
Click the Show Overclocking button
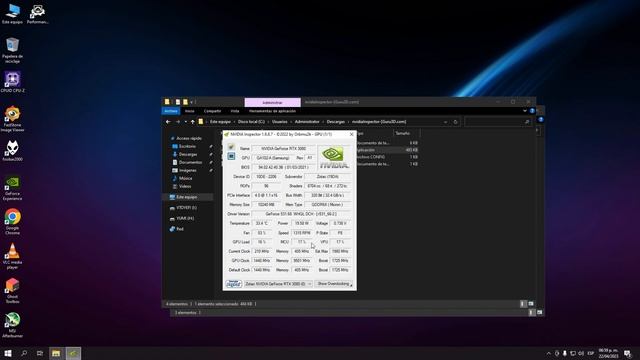click(334, 284)
